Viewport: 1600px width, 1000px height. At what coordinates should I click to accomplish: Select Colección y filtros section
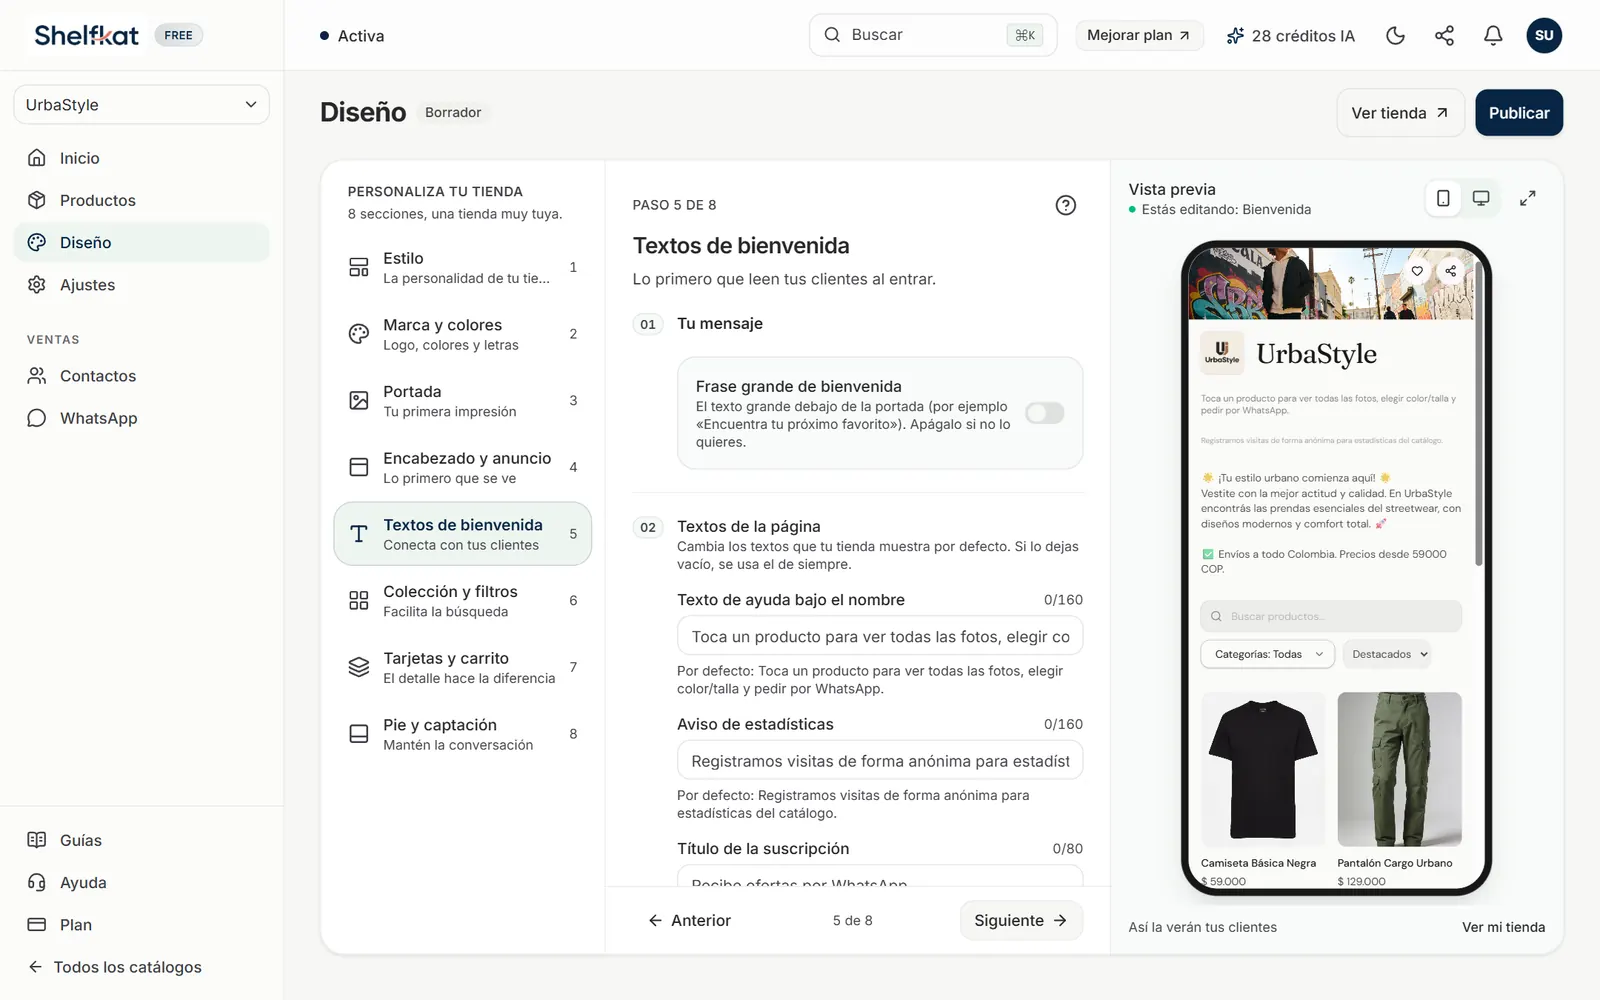click(x=462, y=601)
